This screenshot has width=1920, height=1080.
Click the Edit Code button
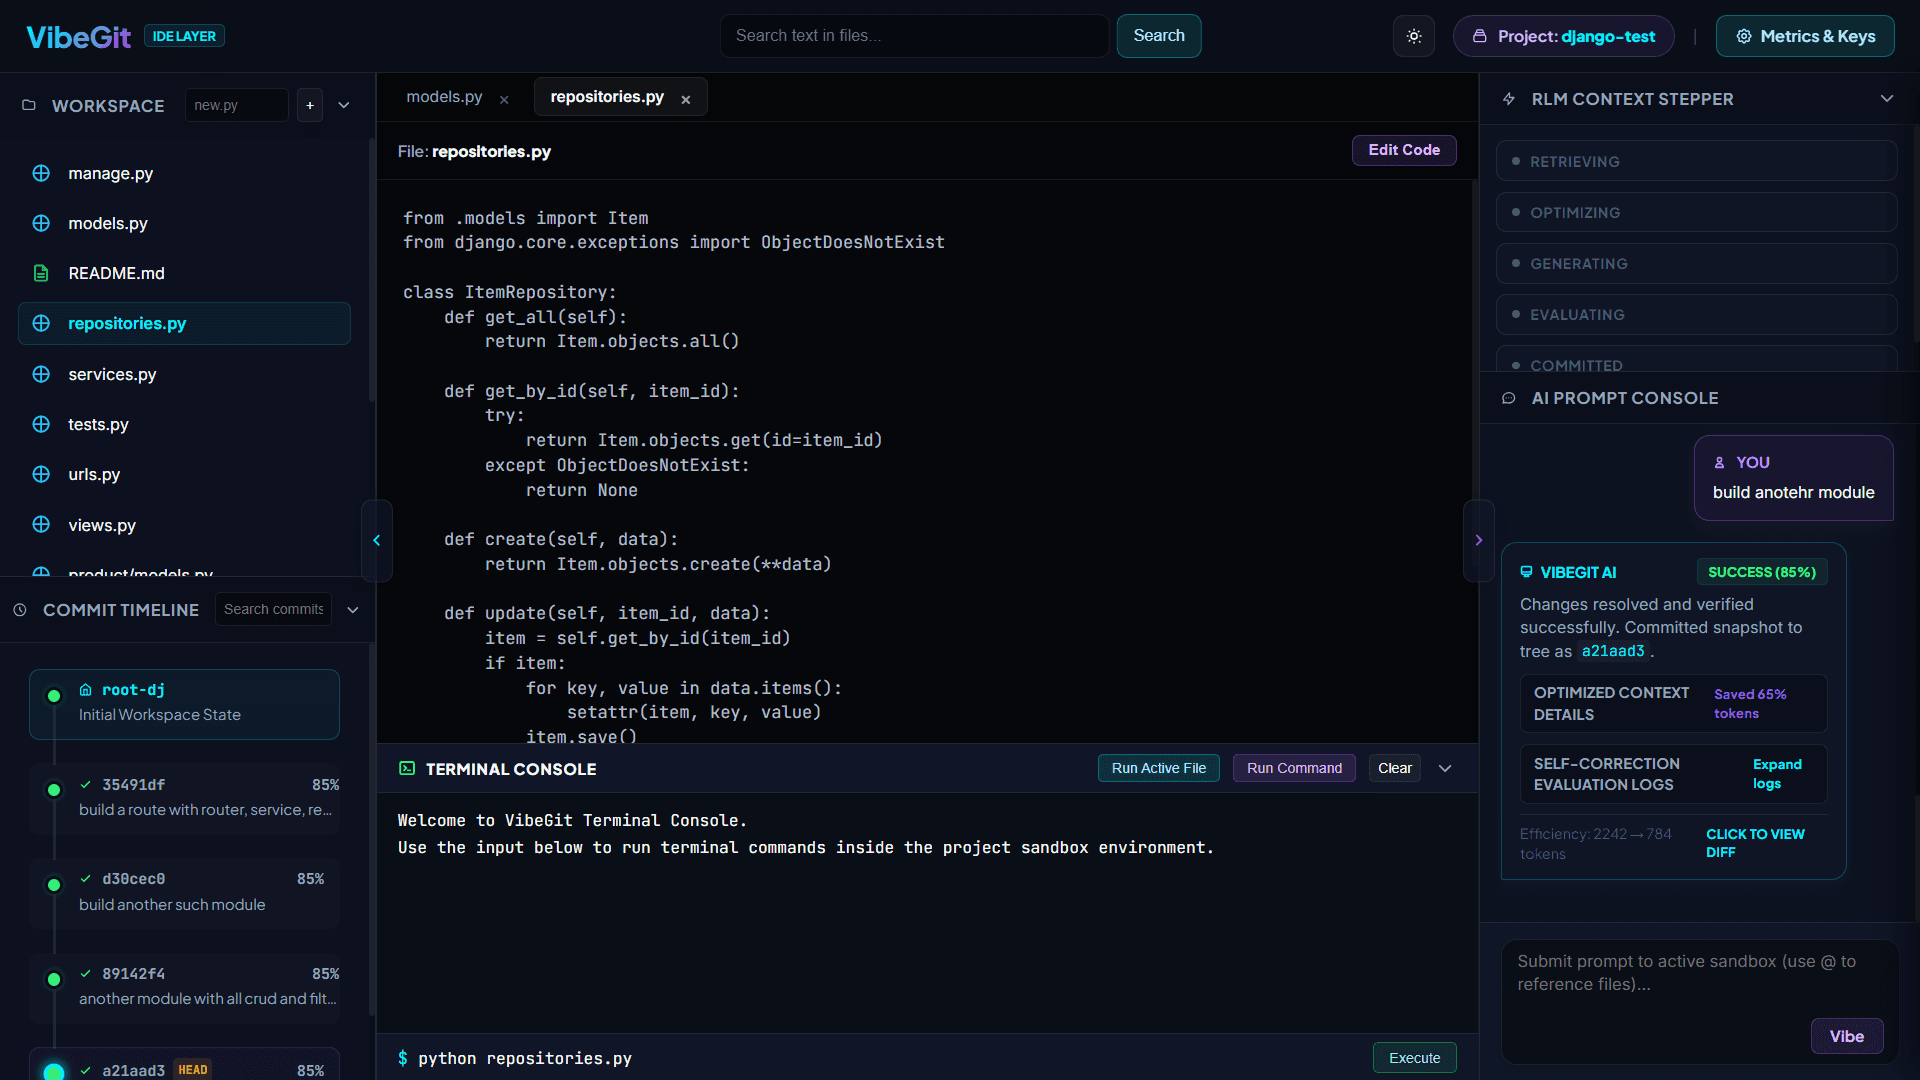coord(1404,150)
